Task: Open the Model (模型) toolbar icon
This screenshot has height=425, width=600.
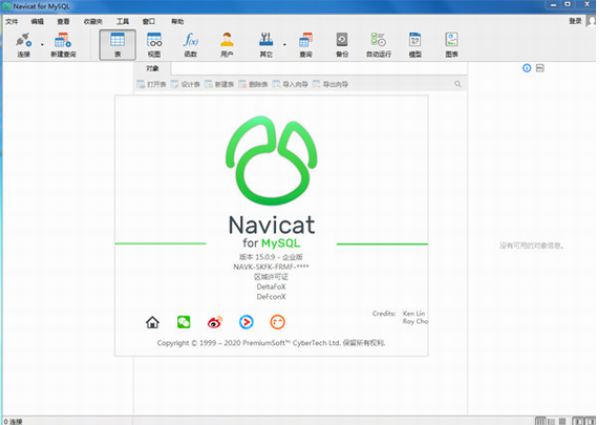Action: click(x=416, y=42)
